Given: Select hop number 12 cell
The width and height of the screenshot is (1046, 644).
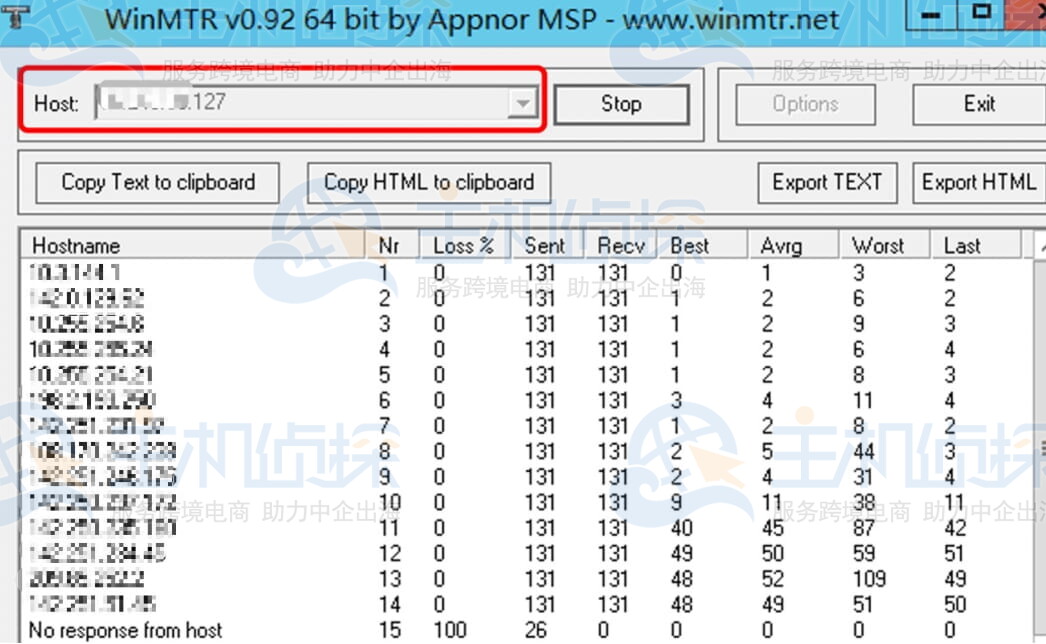Looking at the screenshot, I should coord(390,553).
